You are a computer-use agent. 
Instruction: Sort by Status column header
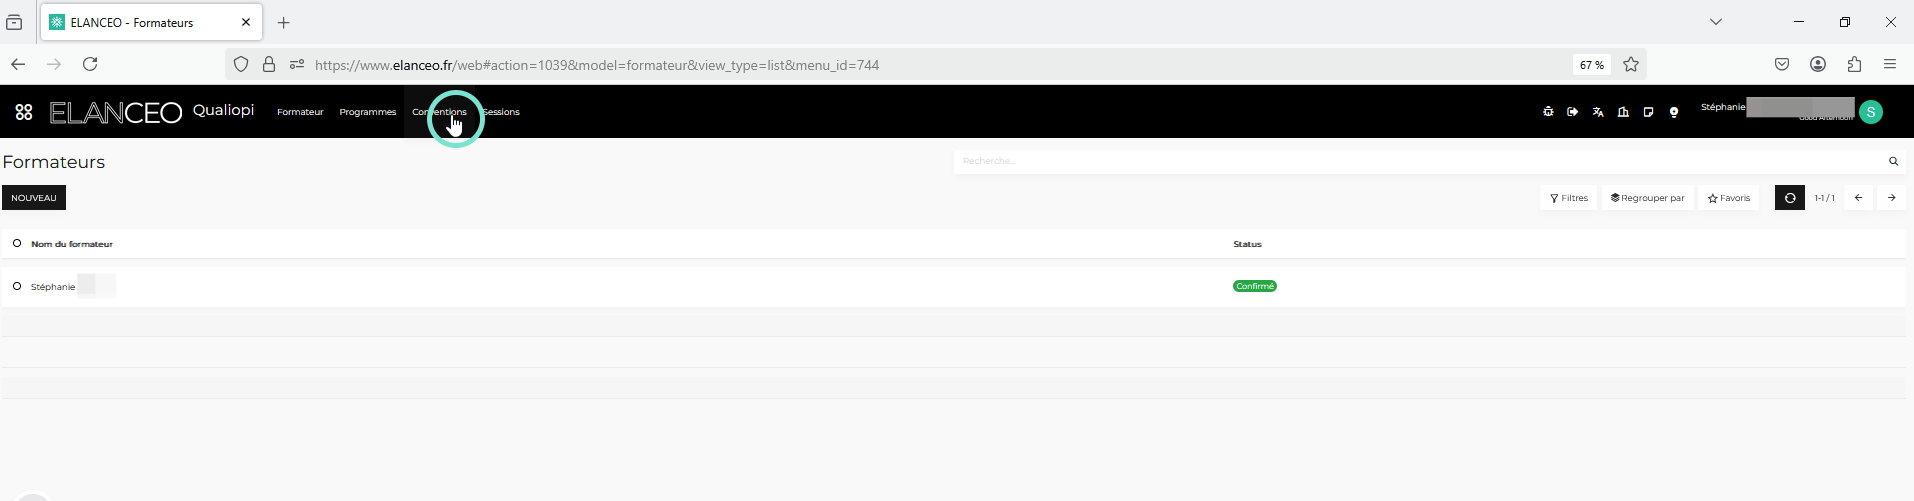point(1247,244)
